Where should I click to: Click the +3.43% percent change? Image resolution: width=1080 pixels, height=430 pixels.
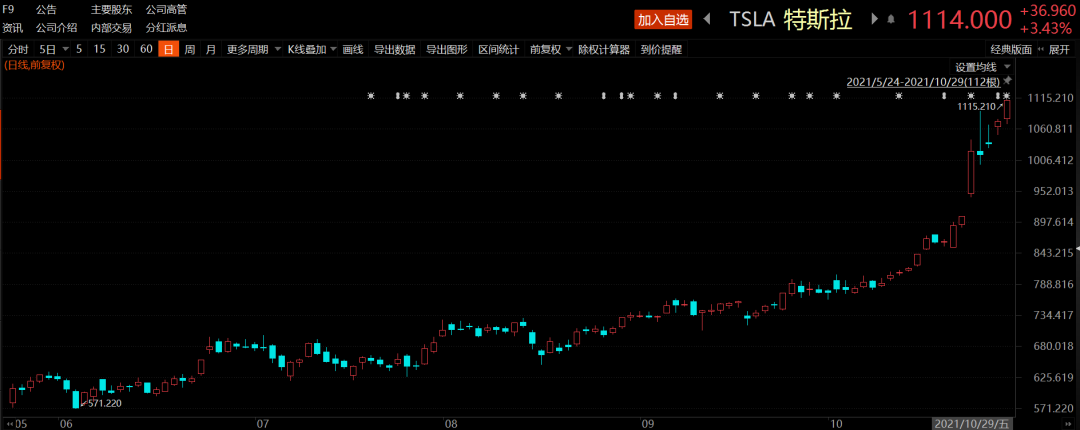1046,29
